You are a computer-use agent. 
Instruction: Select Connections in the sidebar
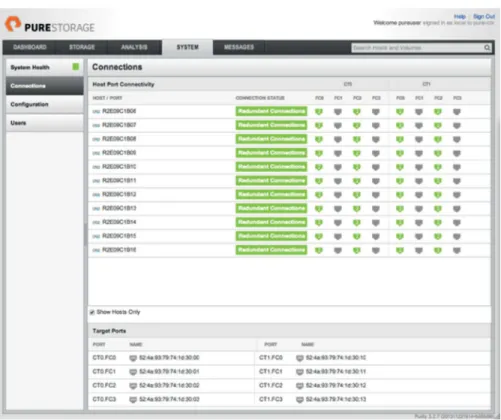click(x=44, y=86)
